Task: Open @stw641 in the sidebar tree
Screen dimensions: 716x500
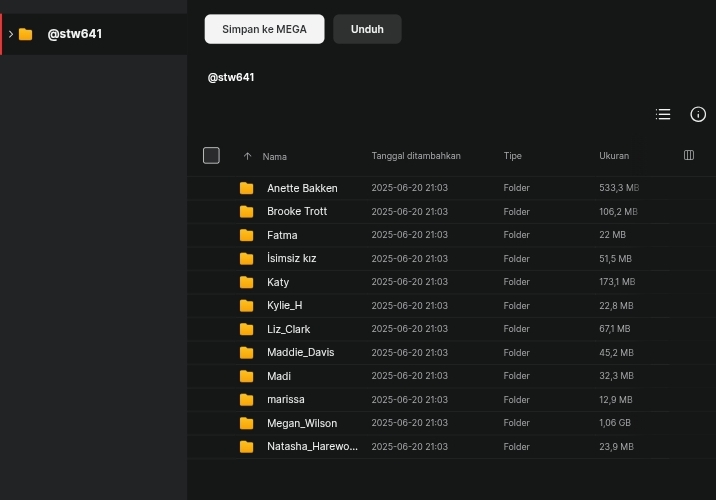Action: [74, 34]
